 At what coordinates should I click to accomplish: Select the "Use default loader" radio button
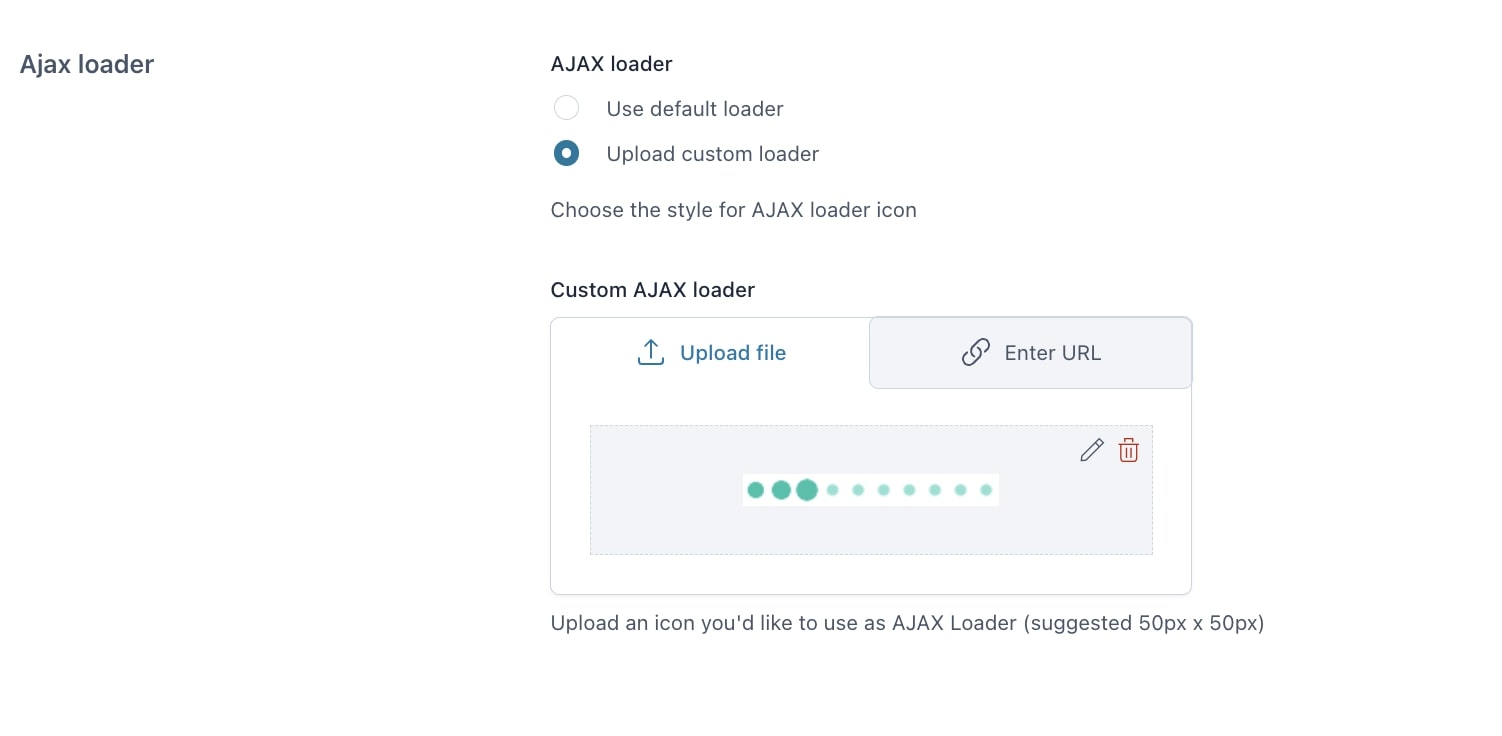566,108
